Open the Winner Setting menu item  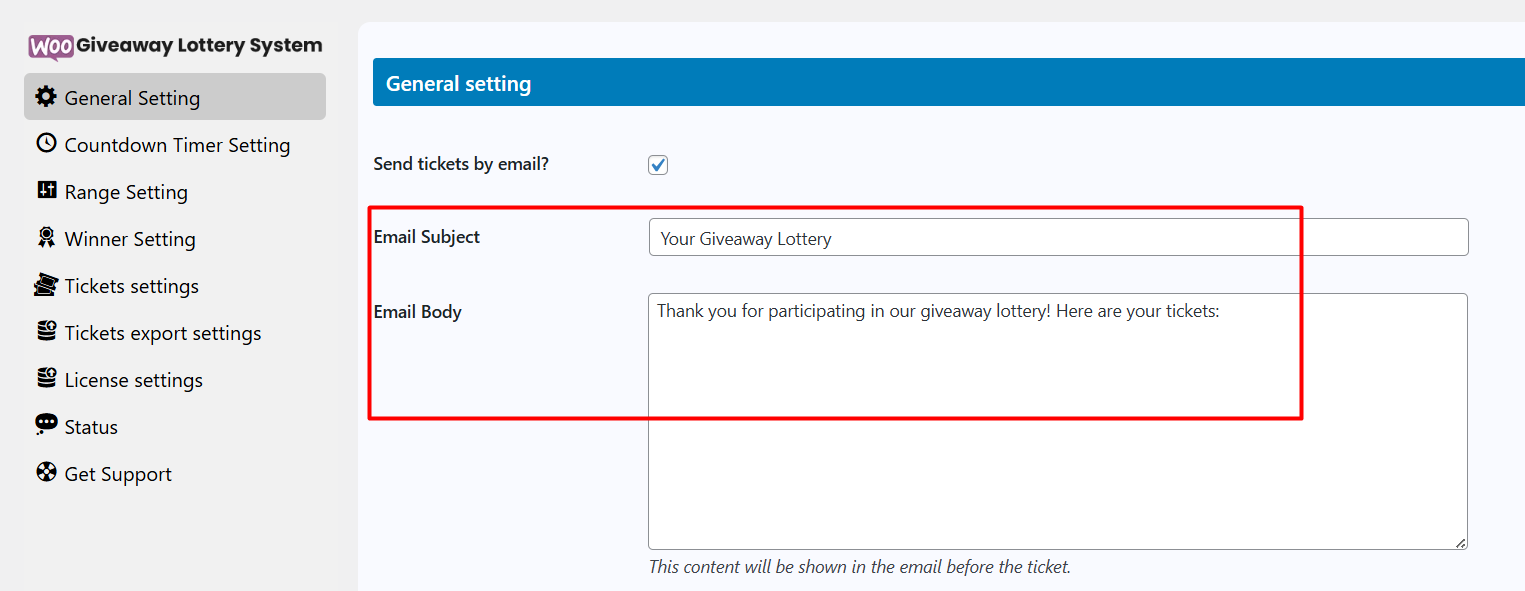(130, 239)
